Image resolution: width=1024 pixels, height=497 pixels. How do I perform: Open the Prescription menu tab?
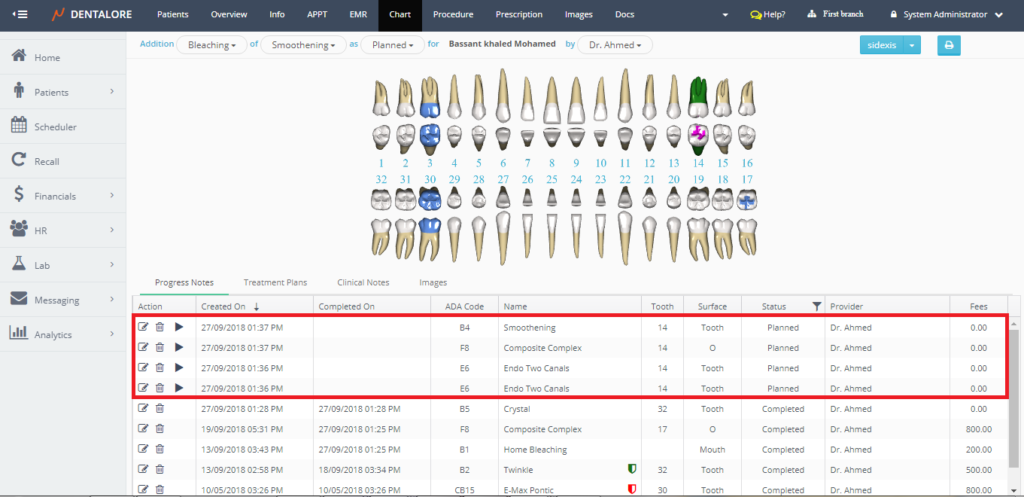(518, 15)
